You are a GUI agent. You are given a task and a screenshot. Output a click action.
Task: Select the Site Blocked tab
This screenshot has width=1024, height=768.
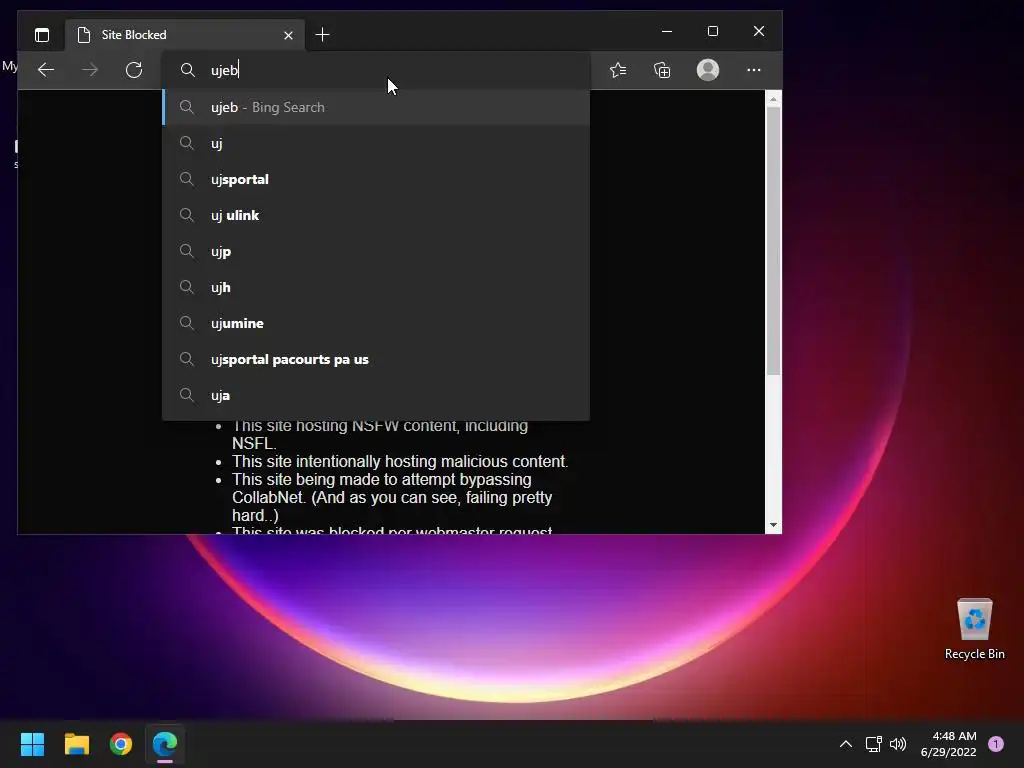[x=185, y=35]
